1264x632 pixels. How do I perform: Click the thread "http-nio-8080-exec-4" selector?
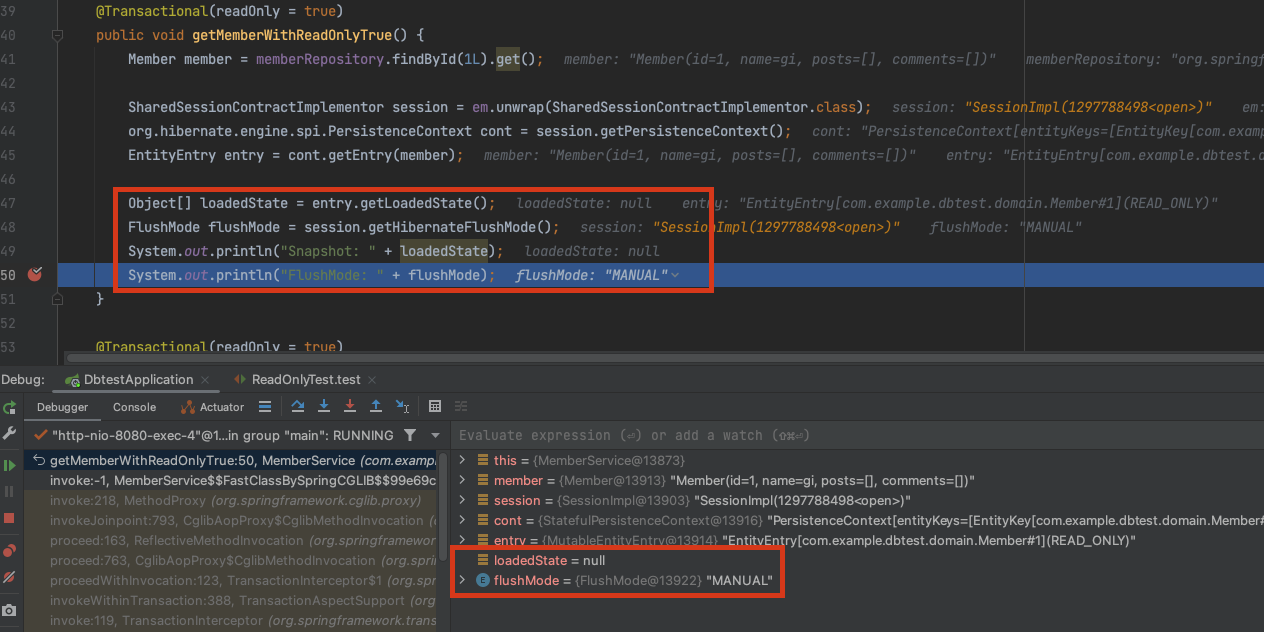(213, 436)
